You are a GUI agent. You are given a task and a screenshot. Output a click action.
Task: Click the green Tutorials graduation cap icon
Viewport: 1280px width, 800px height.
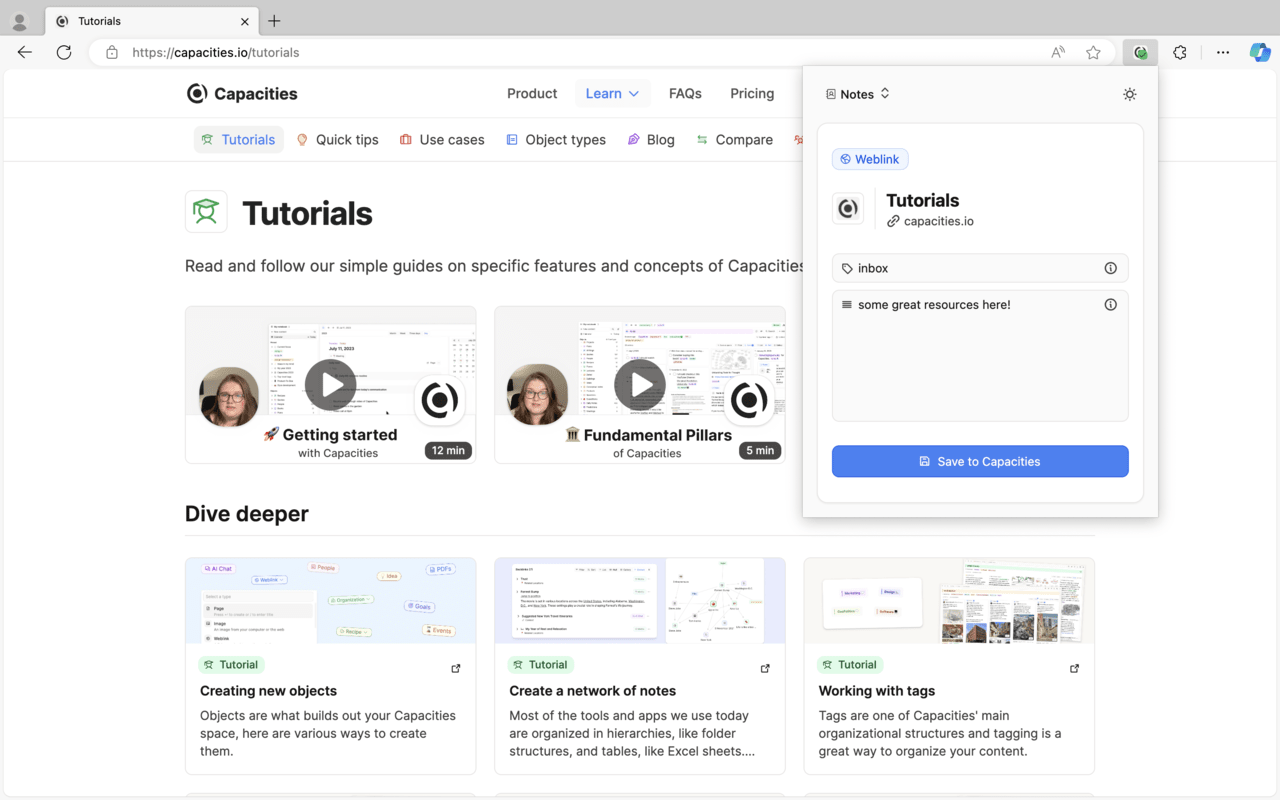click(x=206, y=212)
